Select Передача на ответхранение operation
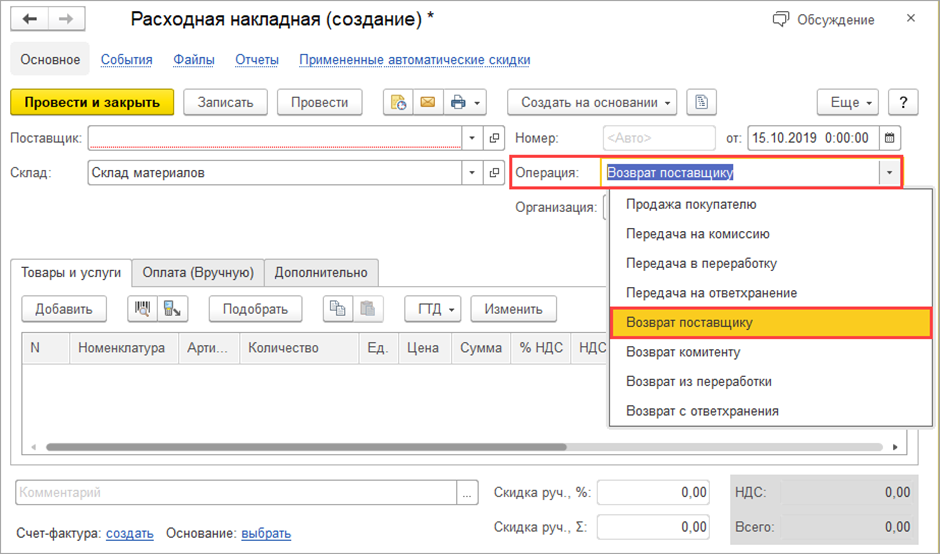The height and width of the screenshot is (554, 940). (770, 293)
